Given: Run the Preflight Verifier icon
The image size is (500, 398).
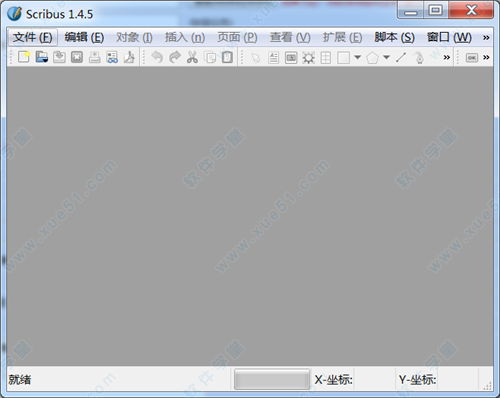Looking at the screenshot, I should pos(112,57).
